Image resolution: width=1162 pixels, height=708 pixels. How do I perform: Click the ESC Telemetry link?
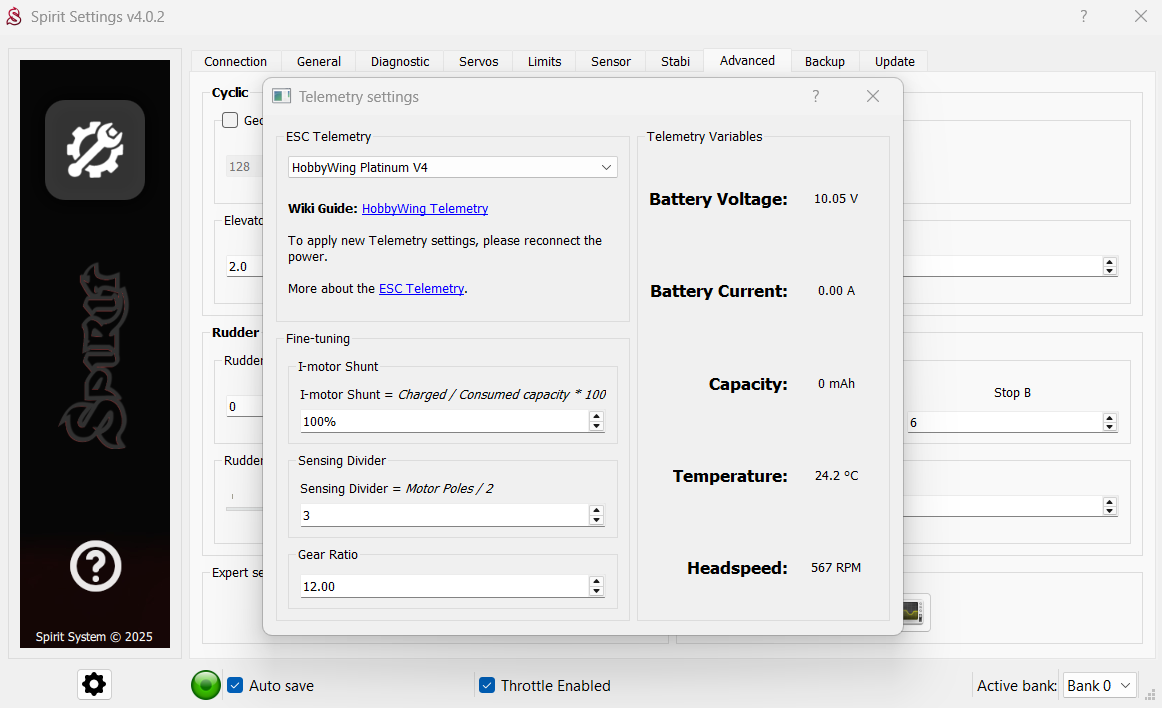pos(421,288)
